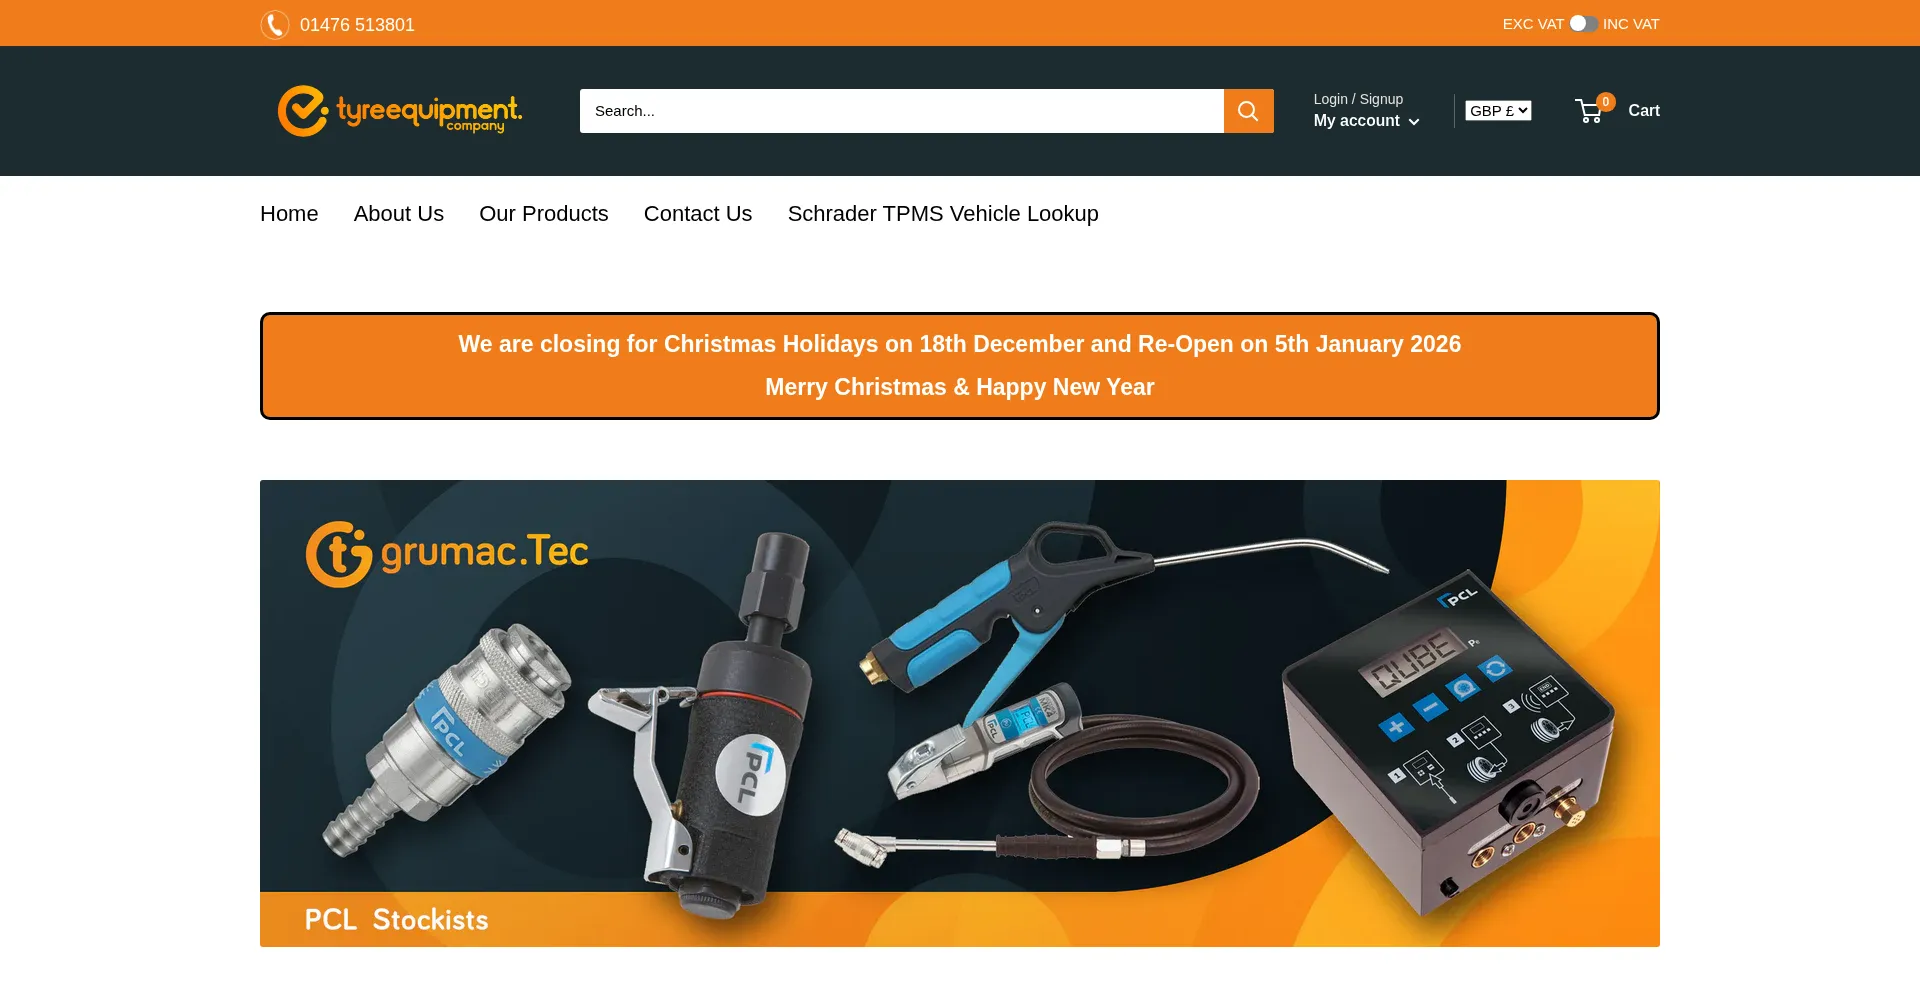Screen dimensions: 1920x993
Task: Click the phone number 01476 513801
Action: tap(357, 25)
